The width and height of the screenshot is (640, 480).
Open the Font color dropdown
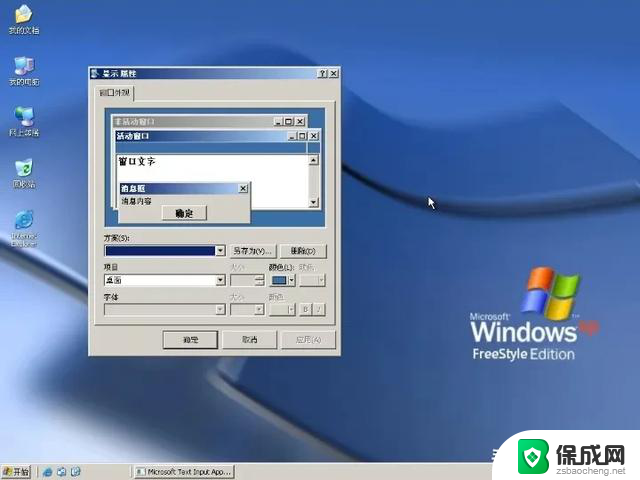coord(282,310)
